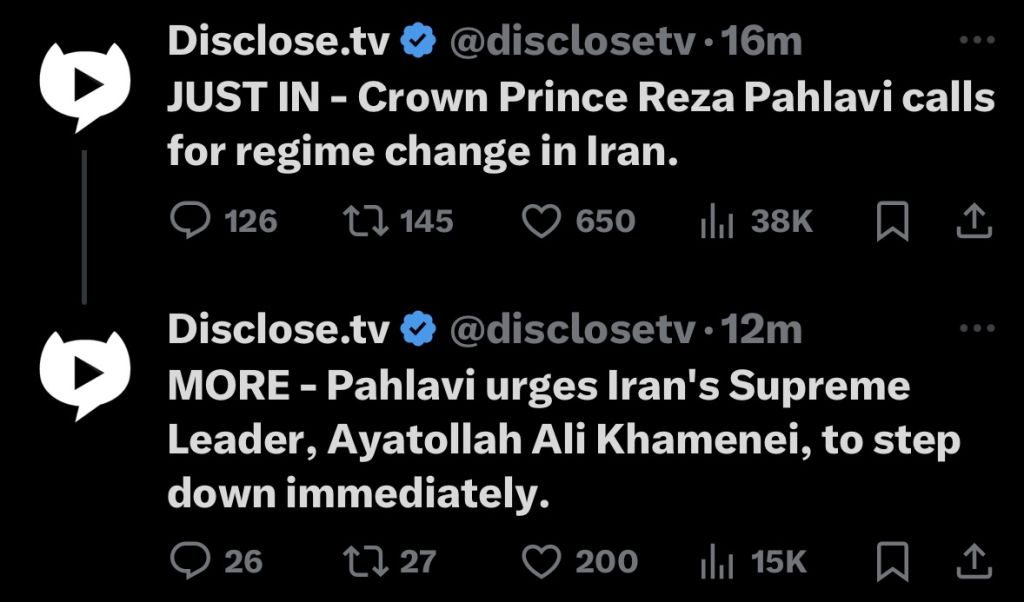Open @disclosetv handle on the first tweet
Screen dimensions: 1024x602
click(x=573, y=42)
